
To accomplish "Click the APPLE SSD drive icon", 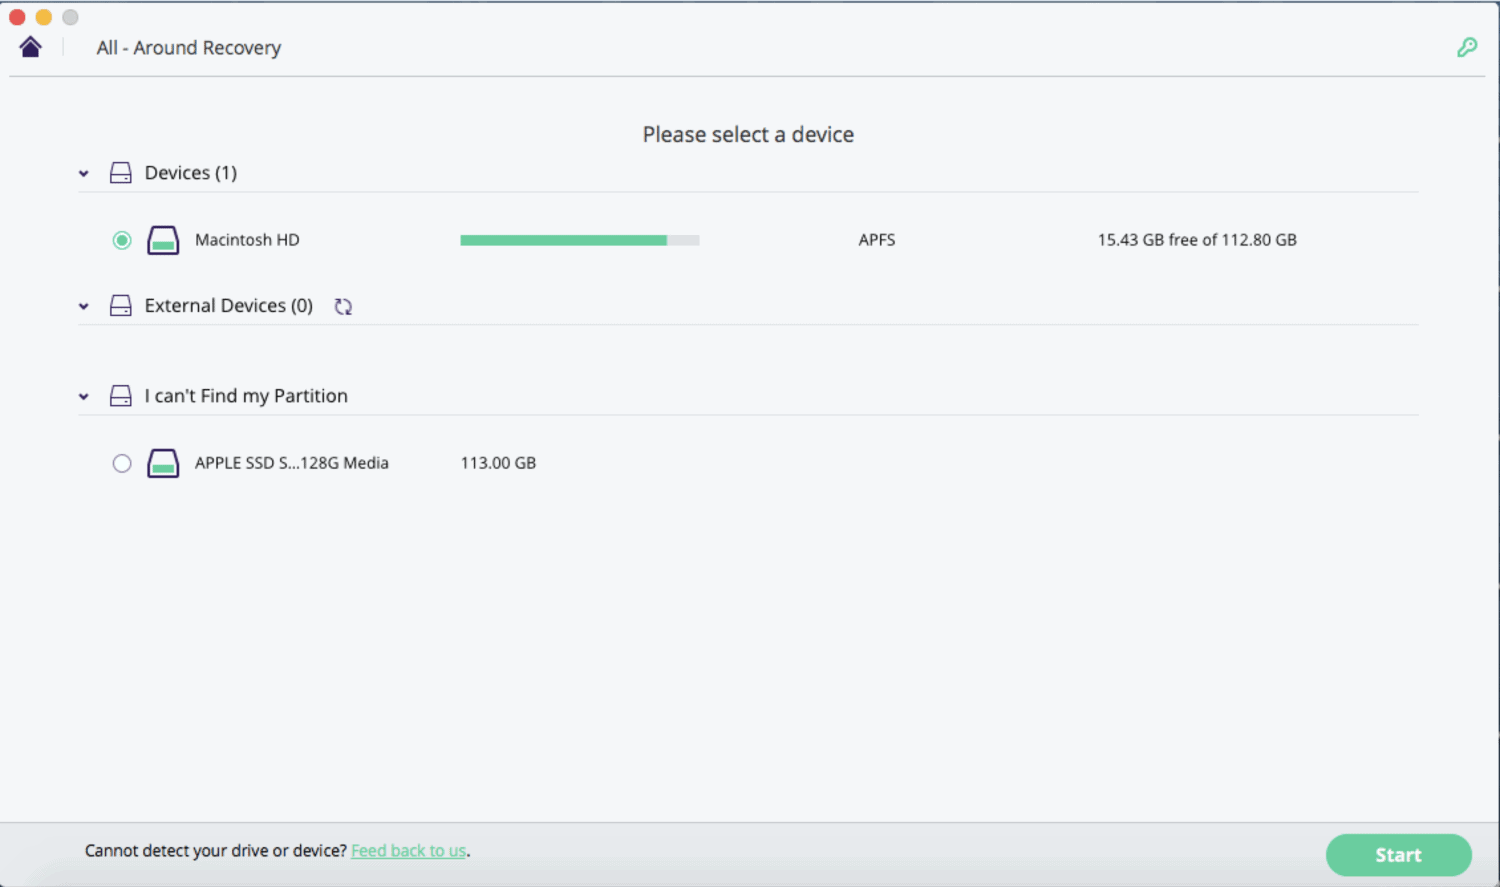I will (163, 463).
